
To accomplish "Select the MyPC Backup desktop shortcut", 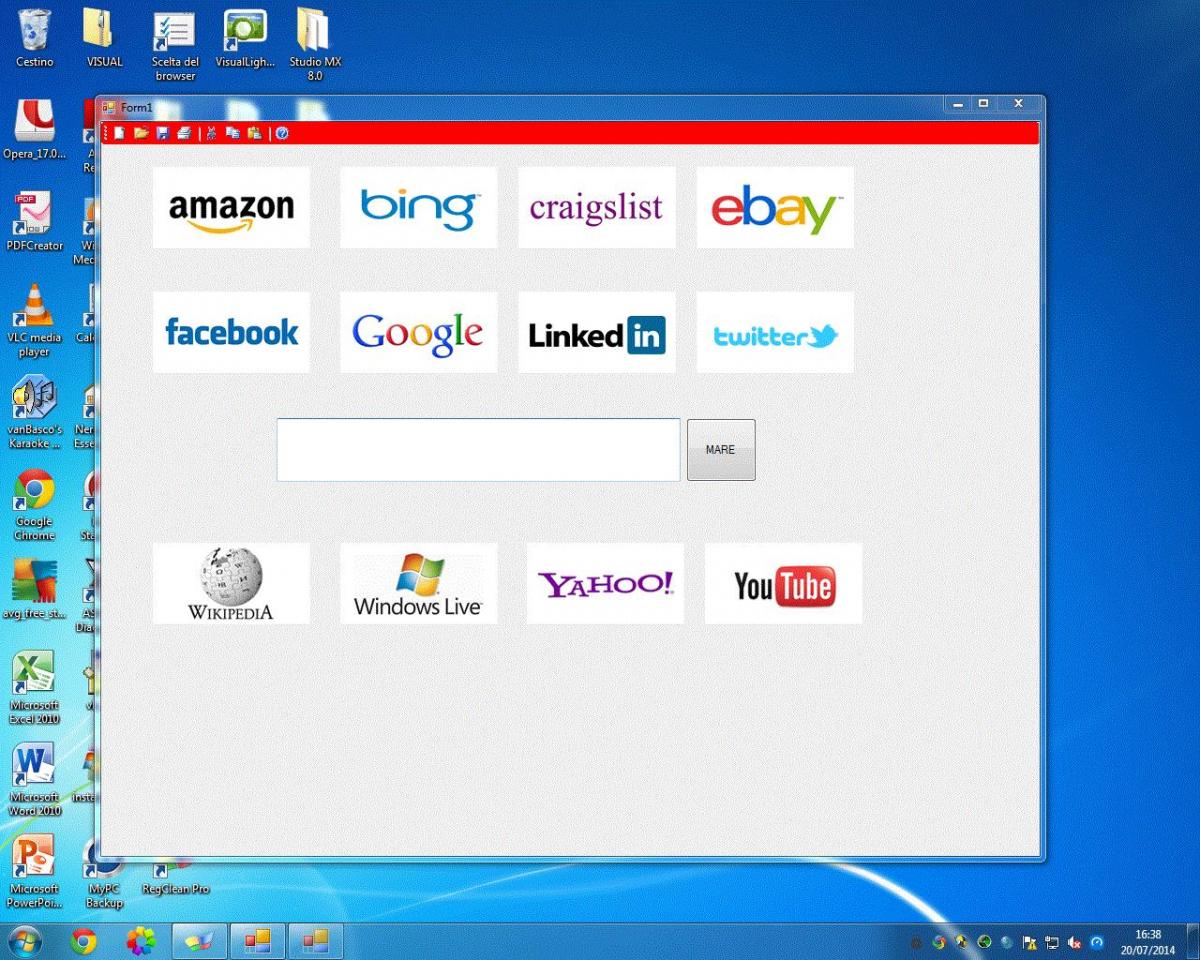I will click(x=104, y=872).
